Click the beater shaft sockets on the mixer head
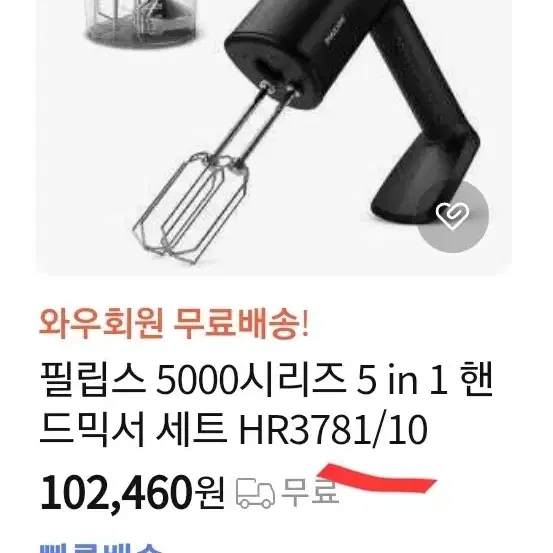 tap(280, 88)
